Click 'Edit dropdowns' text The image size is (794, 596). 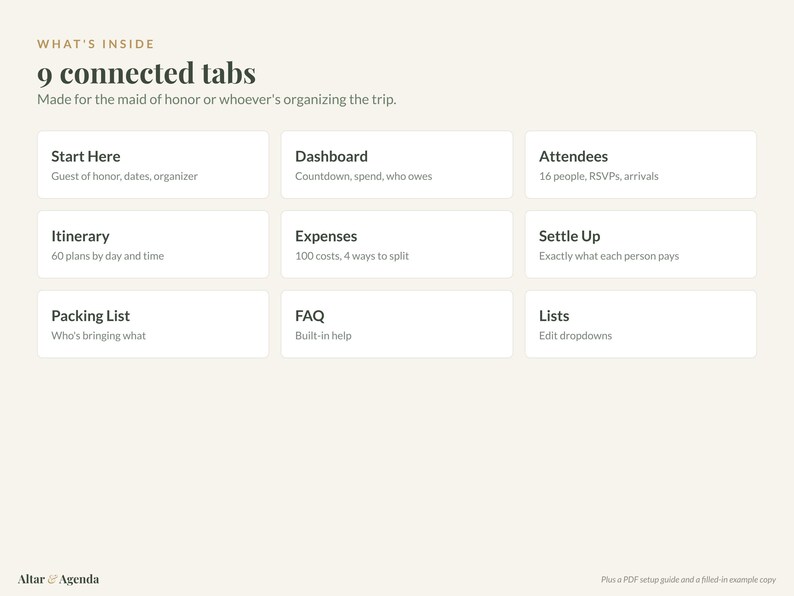(x=575, y=336)
